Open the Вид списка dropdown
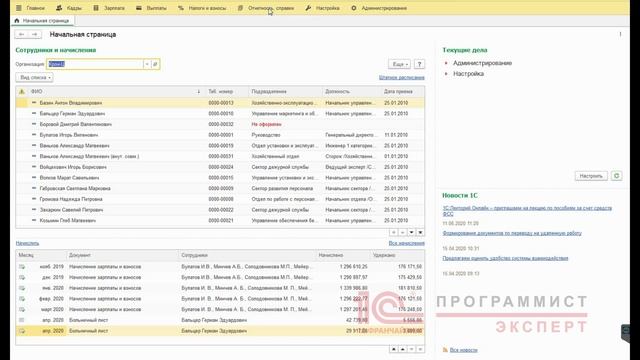 point(35,77)
